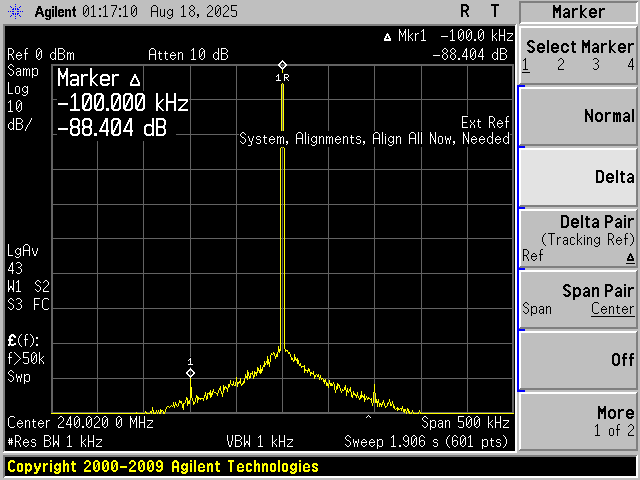Click the S3 FC trace status label

28,305
